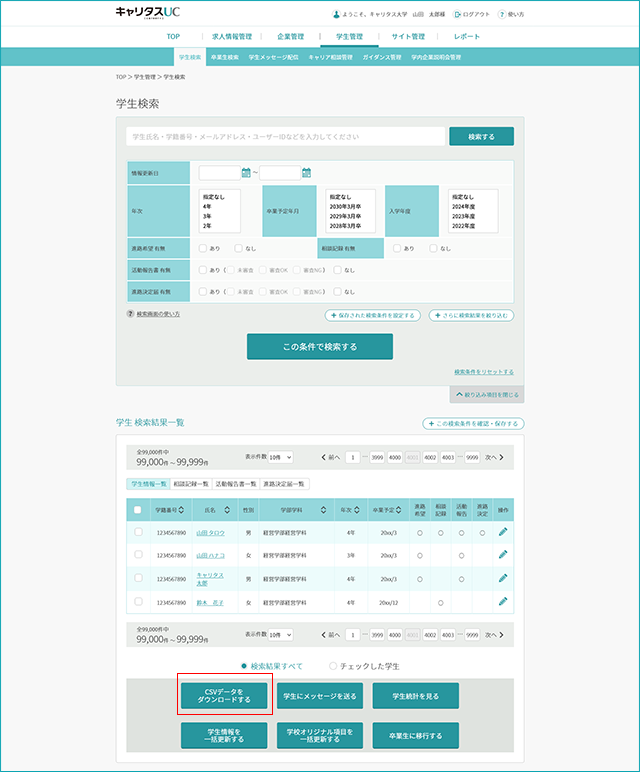Sort the 卒業予定 column
Screen dimensions: 640x772
click(x=398, y=510)
